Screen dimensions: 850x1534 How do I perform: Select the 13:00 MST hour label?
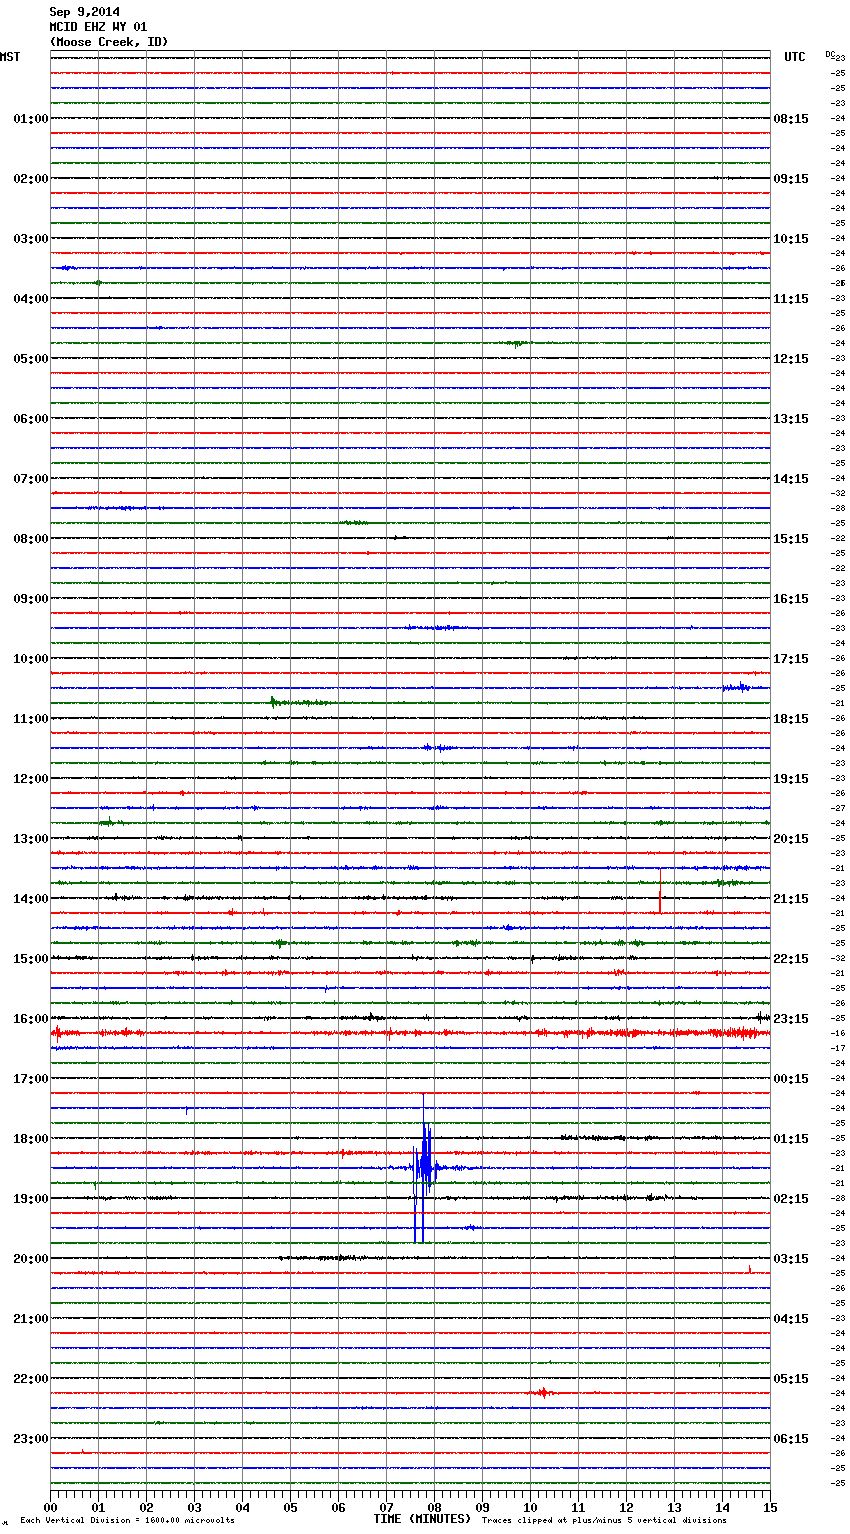click(31, 839)
